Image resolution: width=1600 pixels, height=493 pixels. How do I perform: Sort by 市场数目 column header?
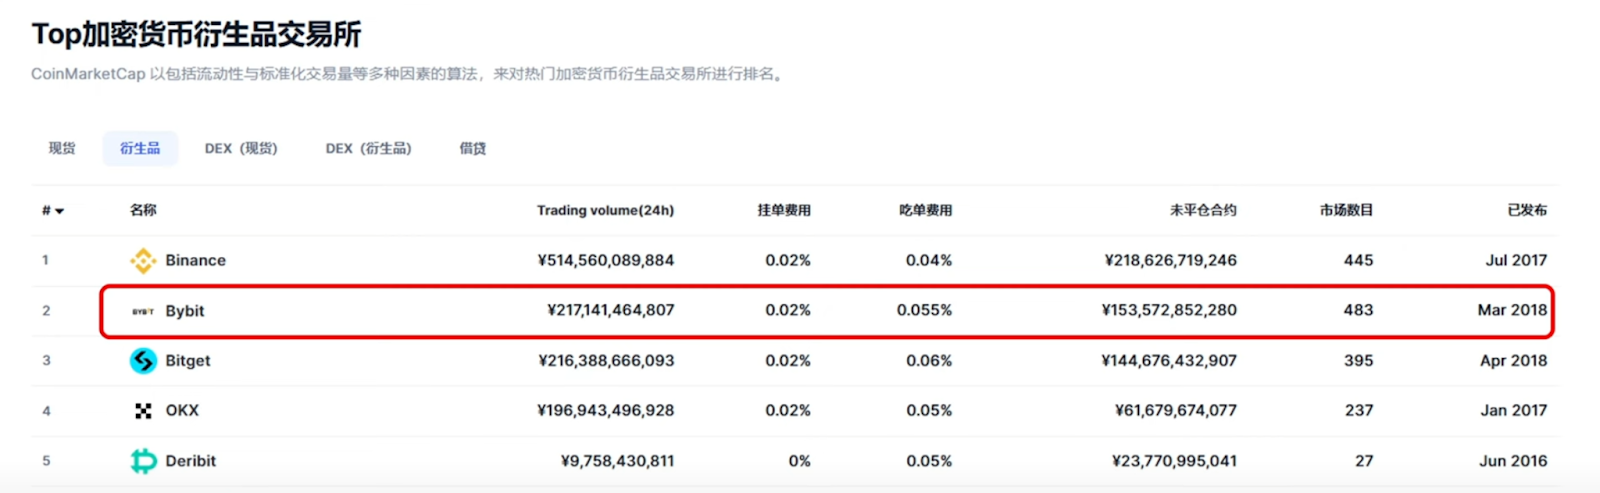pos(1346,210)
